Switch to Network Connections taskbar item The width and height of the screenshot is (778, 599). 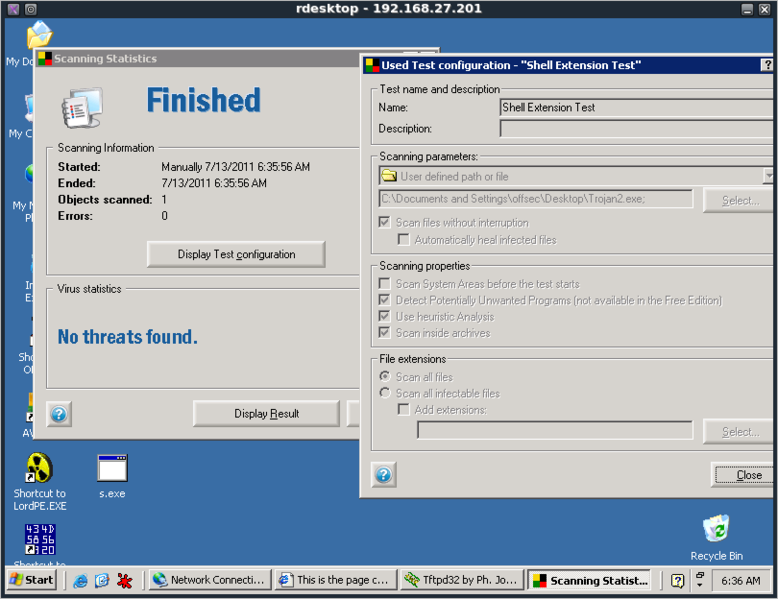click(208, 580)
